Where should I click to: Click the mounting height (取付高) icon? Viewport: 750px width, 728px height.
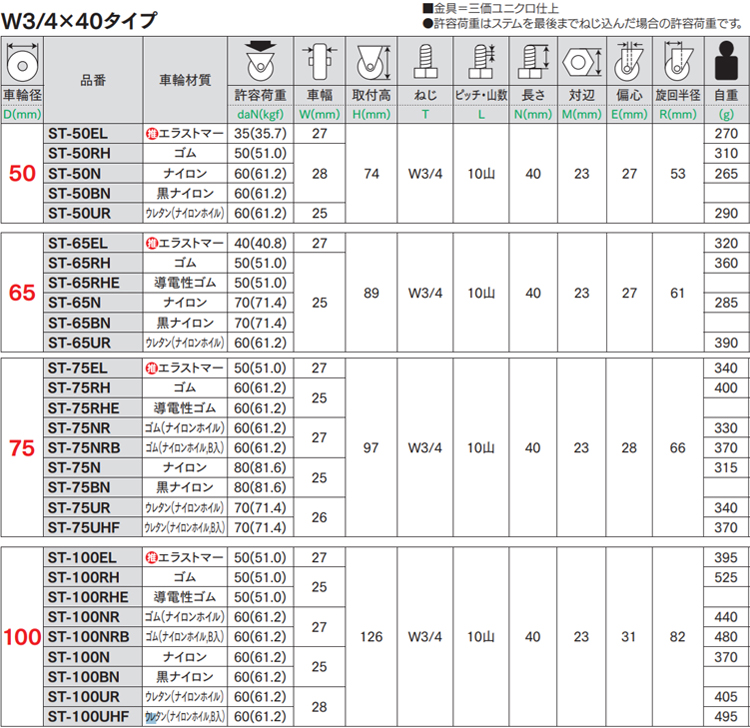(371, 63)
